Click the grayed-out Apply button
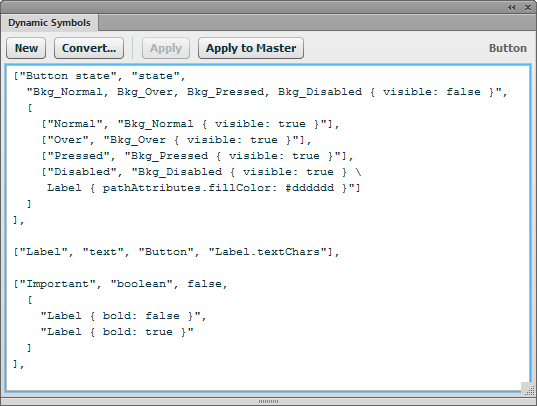Image resolution: width=537 pixels, height=406 pixels. click(166, 48)
